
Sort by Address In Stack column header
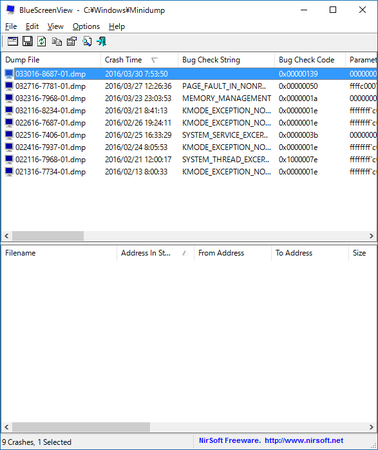(x=155, y=253)
